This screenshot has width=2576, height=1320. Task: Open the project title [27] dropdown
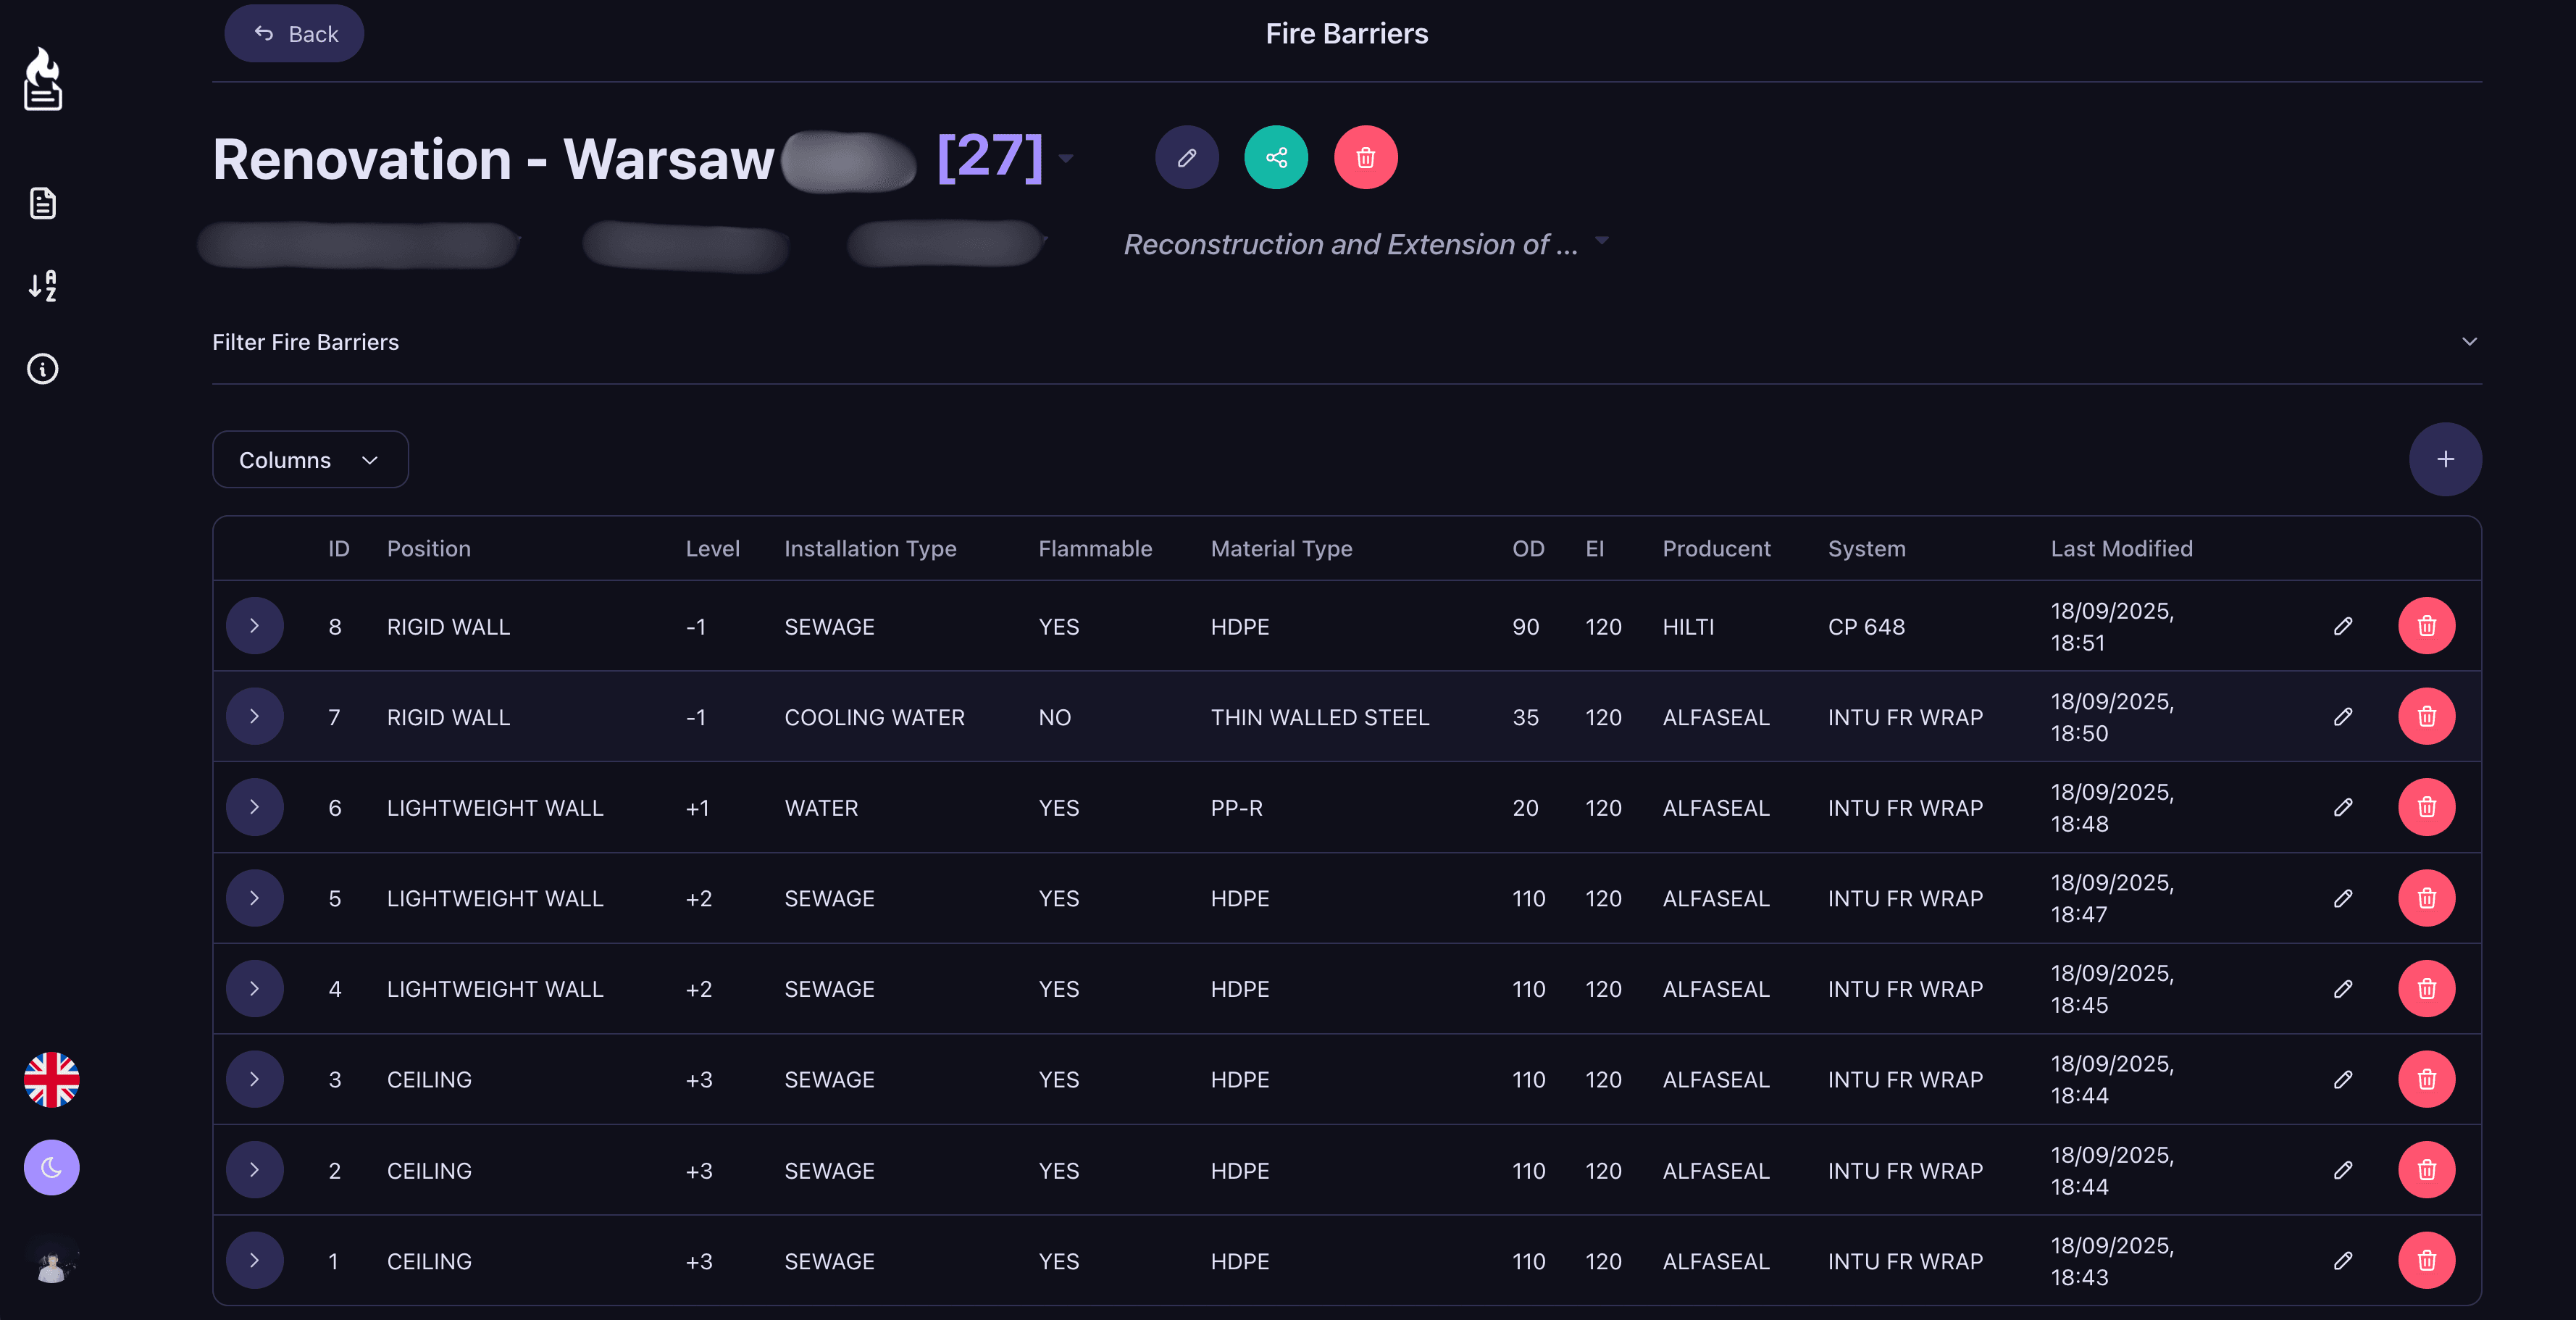click(1066, 158)
